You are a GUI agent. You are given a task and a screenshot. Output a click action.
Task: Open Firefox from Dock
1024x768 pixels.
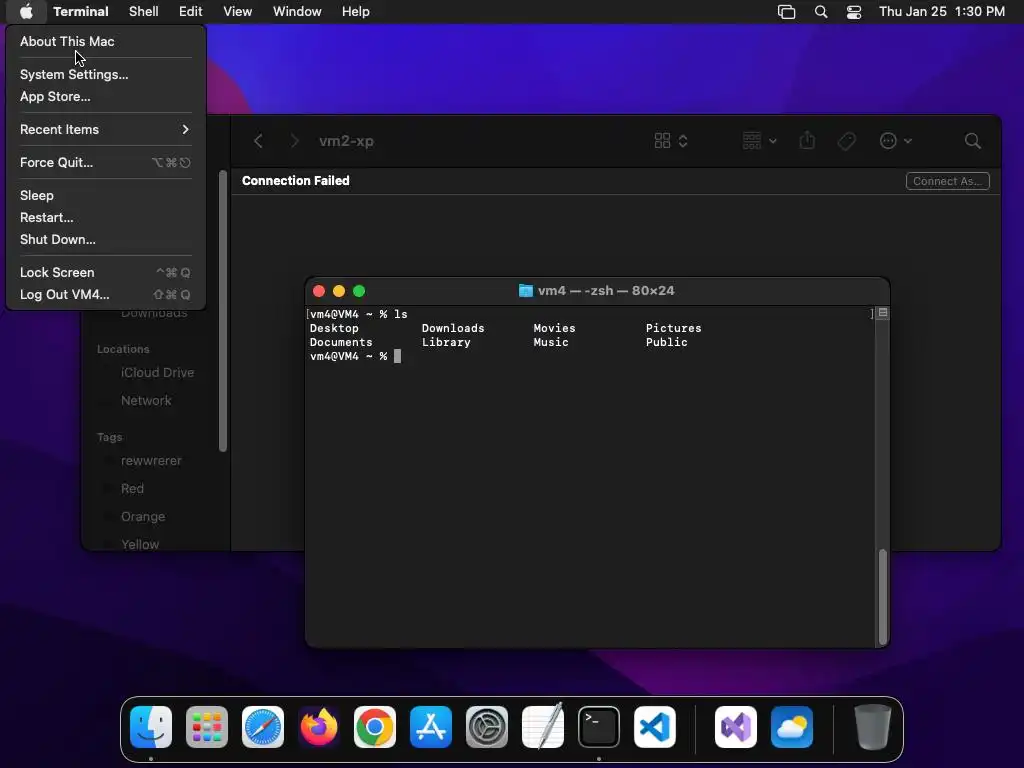pyautogui.click(x=319, y=727)
